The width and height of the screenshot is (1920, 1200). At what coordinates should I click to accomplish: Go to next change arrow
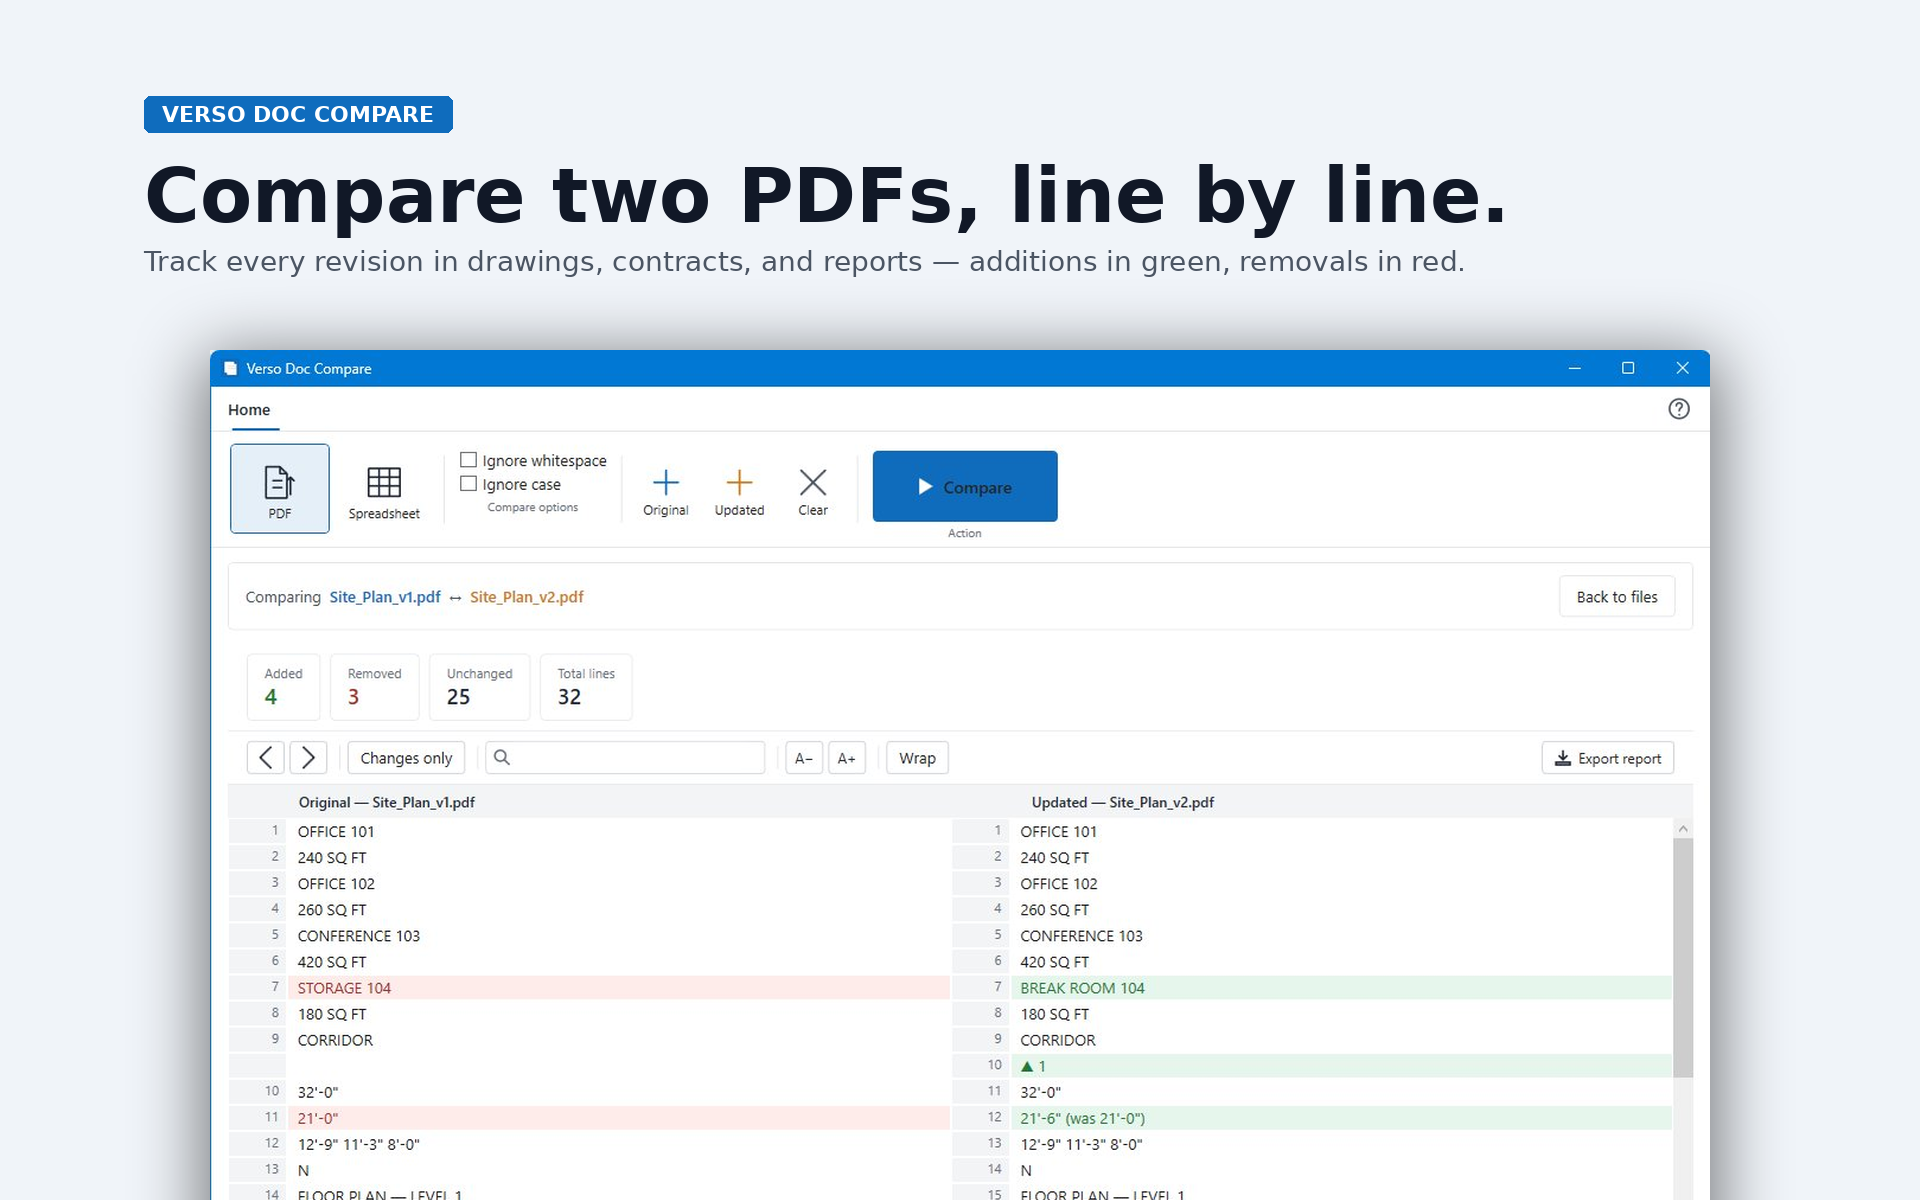(x=308, y=758)
